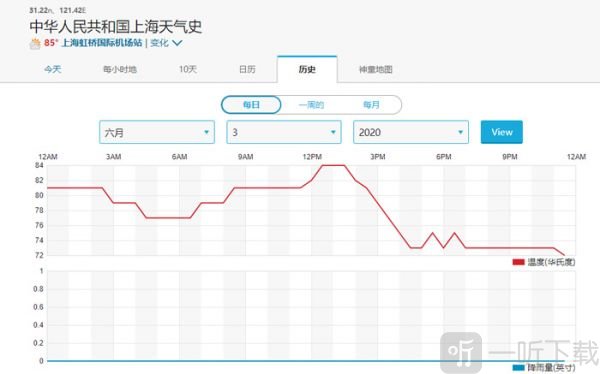Select the 每日 view toggle
Viewport: 600px width, 374px height.
(x=251, y=105)
